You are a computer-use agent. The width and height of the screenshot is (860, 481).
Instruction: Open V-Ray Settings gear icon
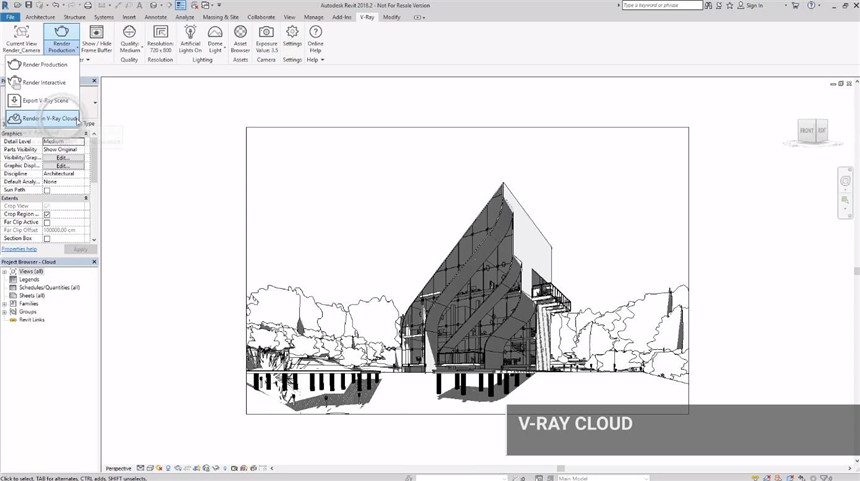coord(292,33)
